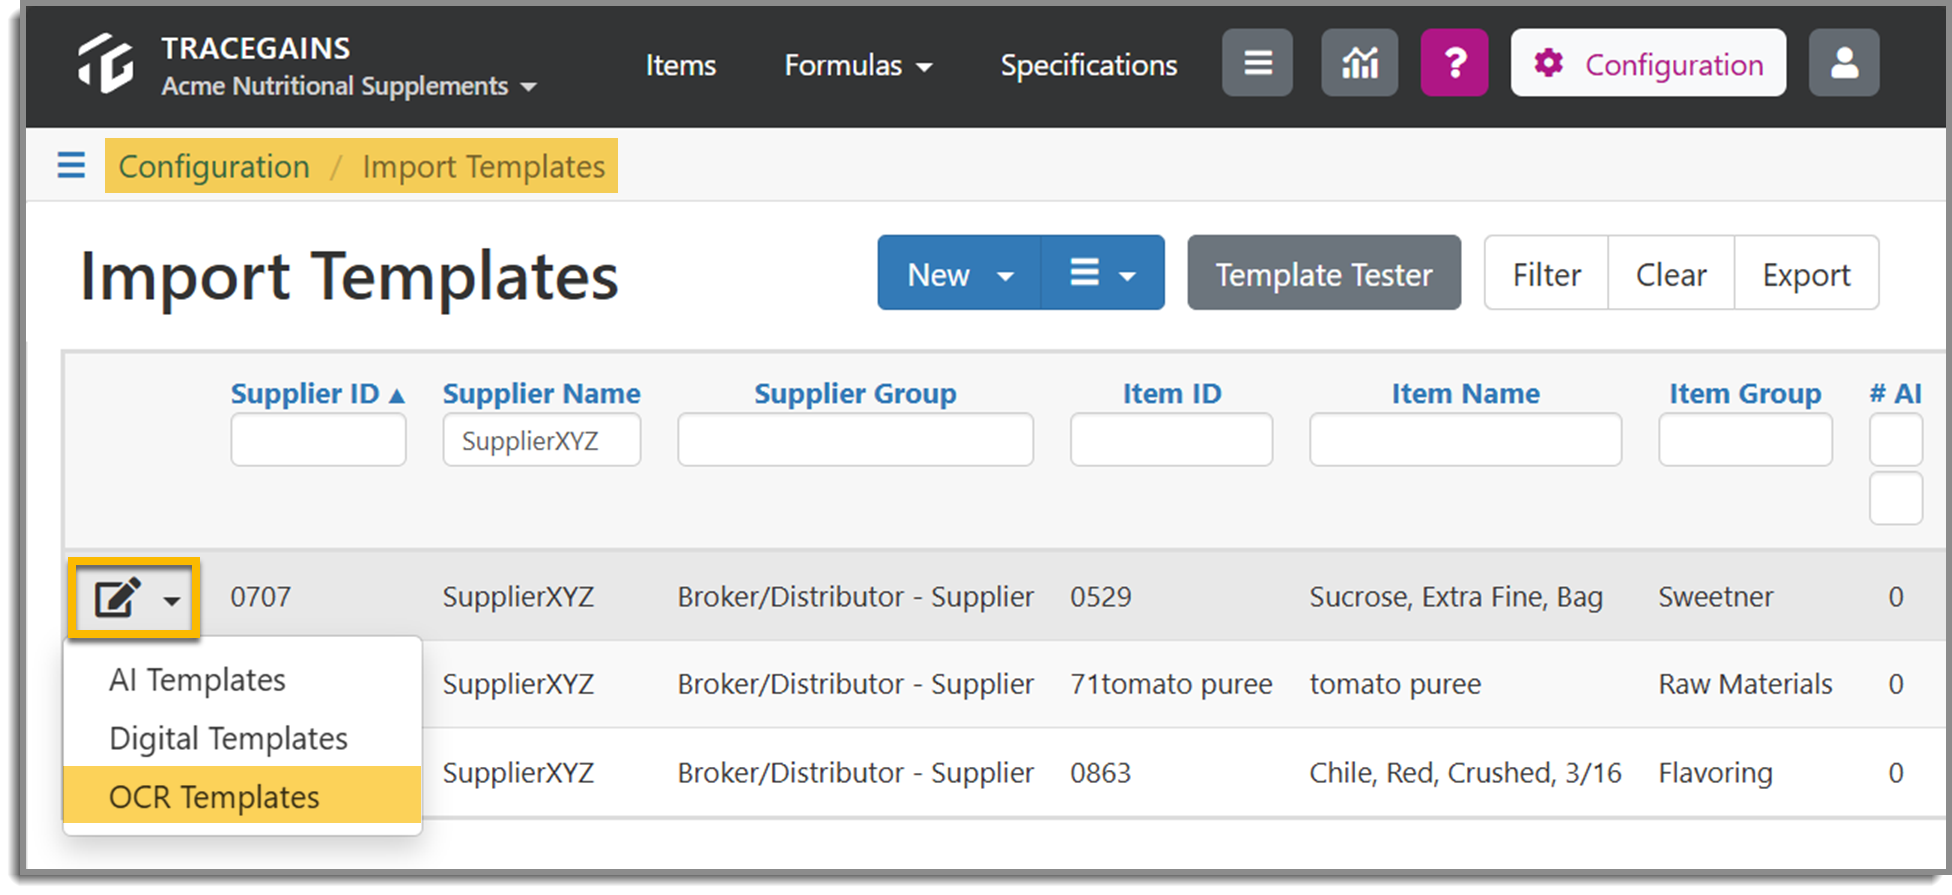Focus the Supplier ID filter field
1952x895 pixels.
pos(318,440)
